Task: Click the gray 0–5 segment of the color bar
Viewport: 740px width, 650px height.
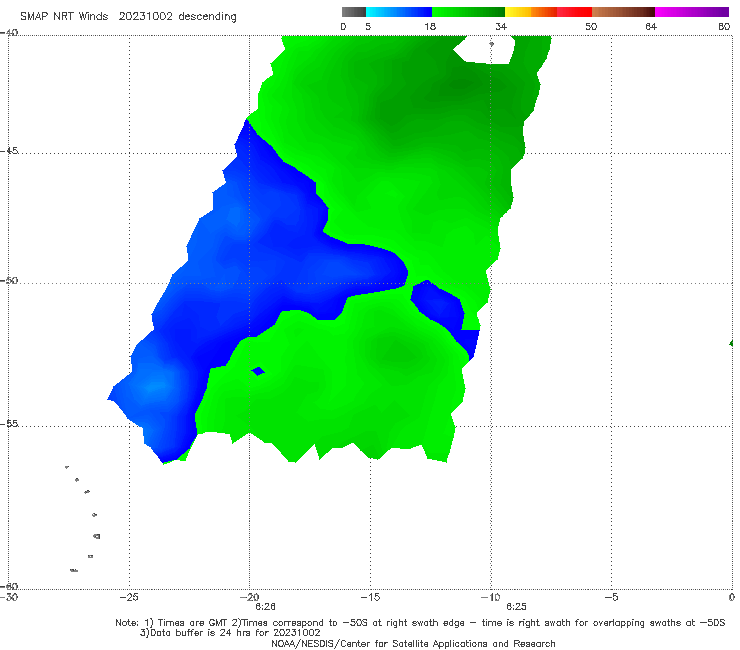Action: 354,12
